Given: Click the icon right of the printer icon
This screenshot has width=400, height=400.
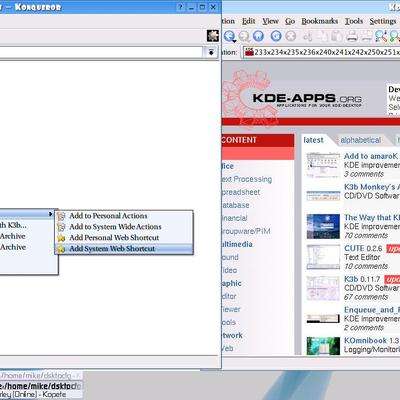Looking at the screenshot, I should [366, 36].
